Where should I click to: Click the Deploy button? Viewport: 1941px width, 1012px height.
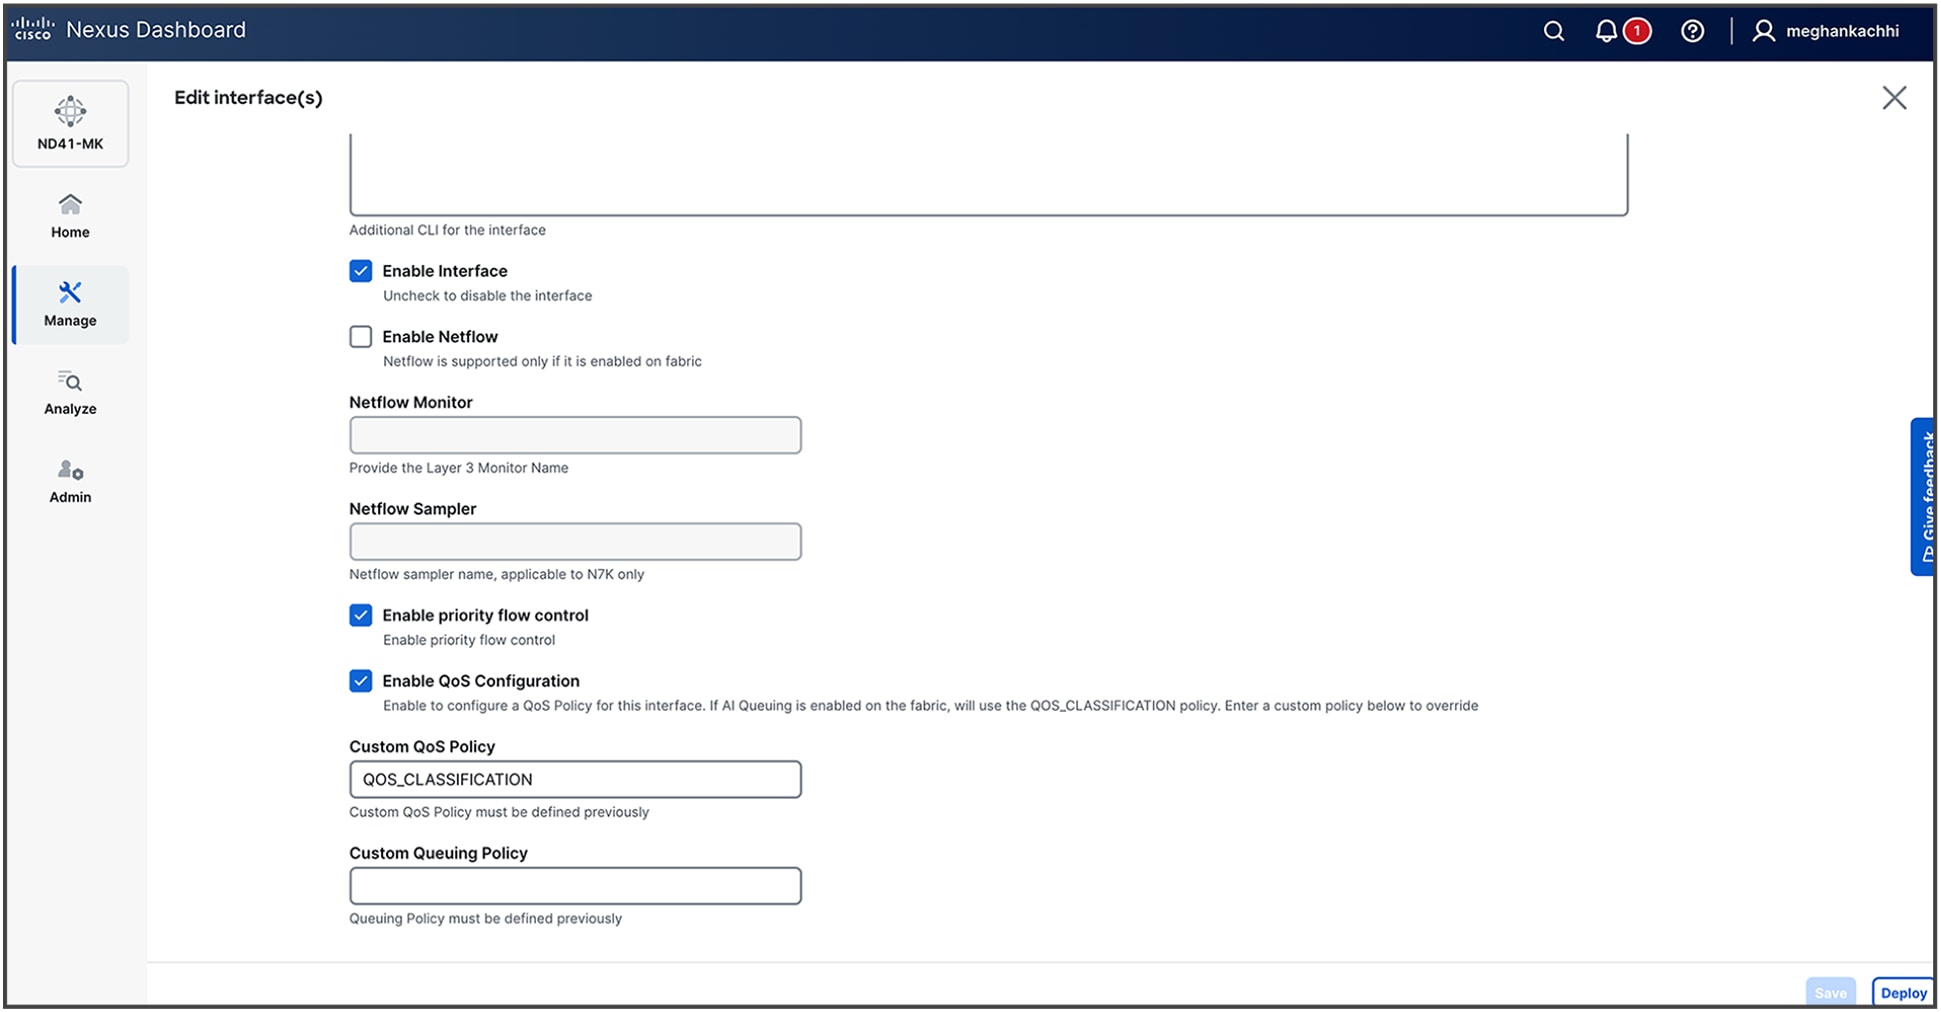pyautogui.click(x=1903, y=992)
